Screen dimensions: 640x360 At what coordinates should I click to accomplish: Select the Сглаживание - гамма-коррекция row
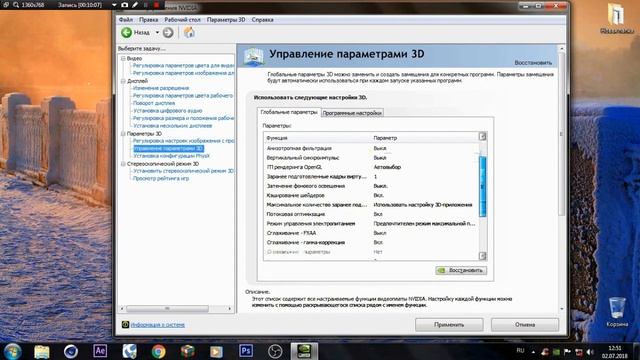click(371, 242)
